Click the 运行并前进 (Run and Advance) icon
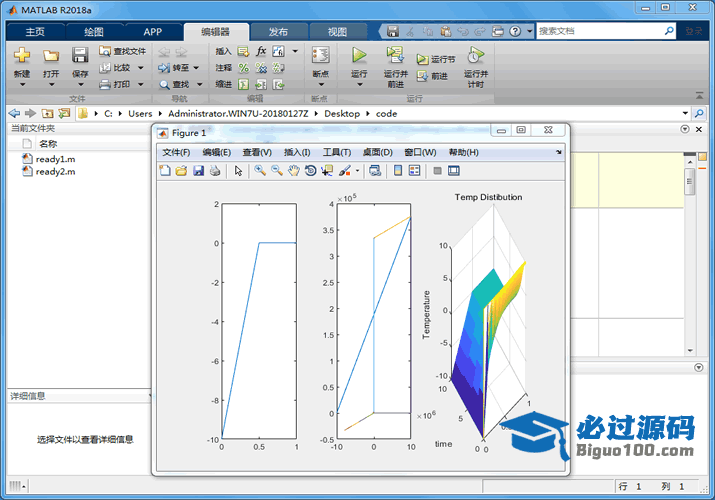Viewport: 715px width, 500px height. pyautogui.click(x=395, y=55)
